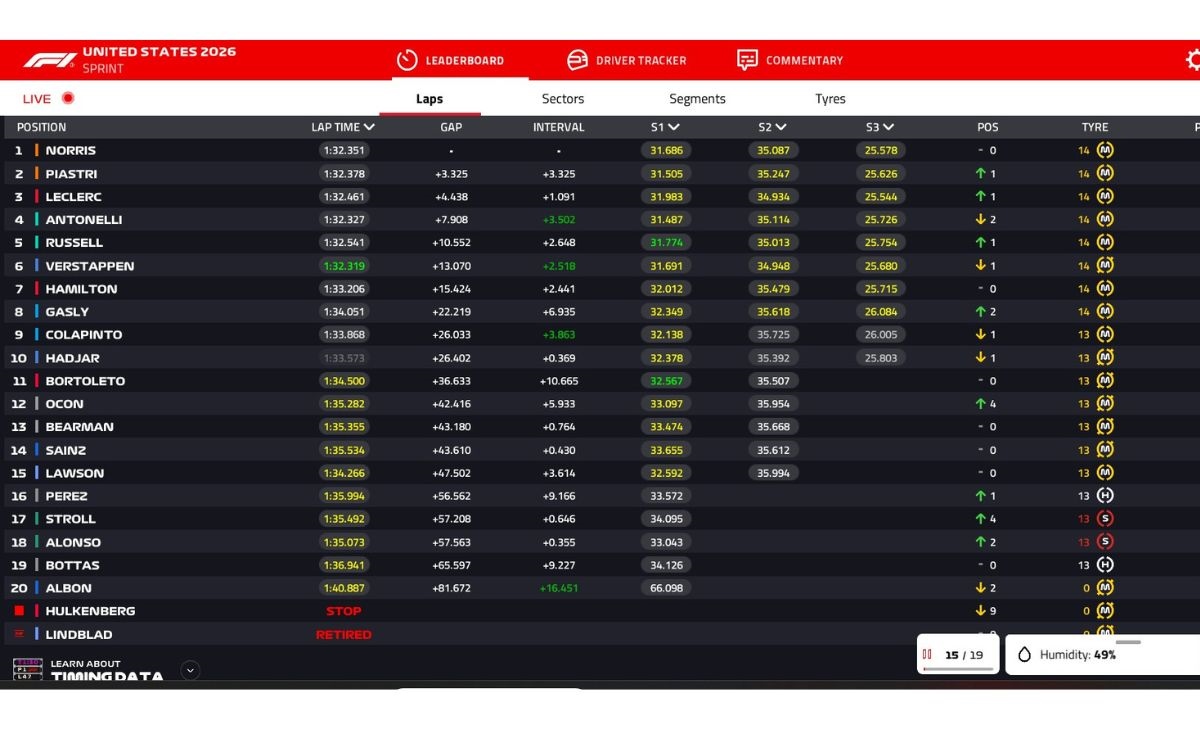Image resolution: width=1200 pixels, height=729 pixels.
Task: Click the hard tyre icon in Bottas row
Action: pyautogui.click(x=1105, y=564)
